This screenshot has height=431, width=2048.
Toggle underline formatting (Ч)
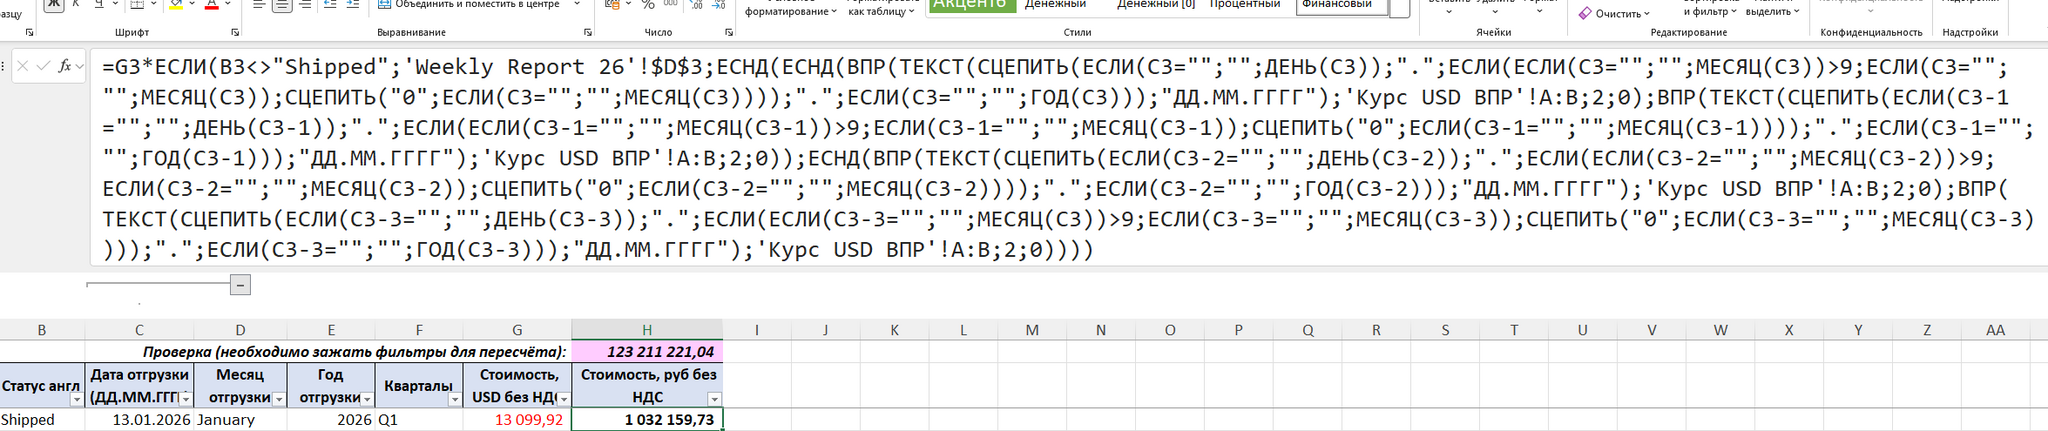[99, 4]
